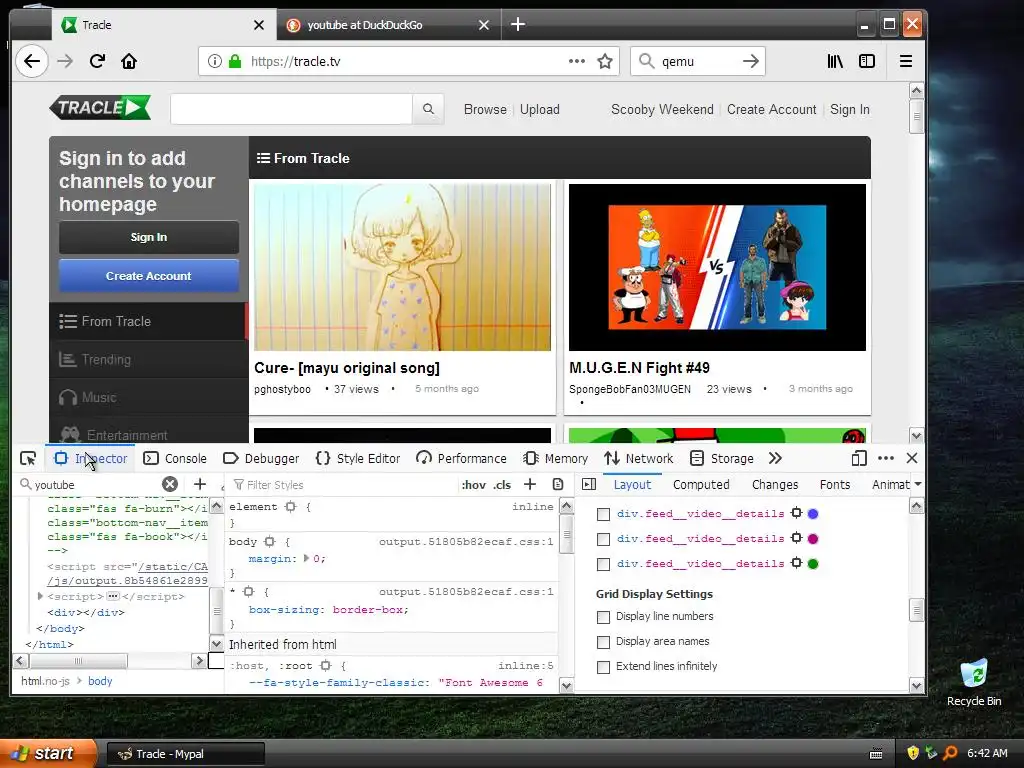The height and width of the screenshot is (768, 1024).
Task: Click the search magnifier button on Tracle
Action: click(428, 109)
